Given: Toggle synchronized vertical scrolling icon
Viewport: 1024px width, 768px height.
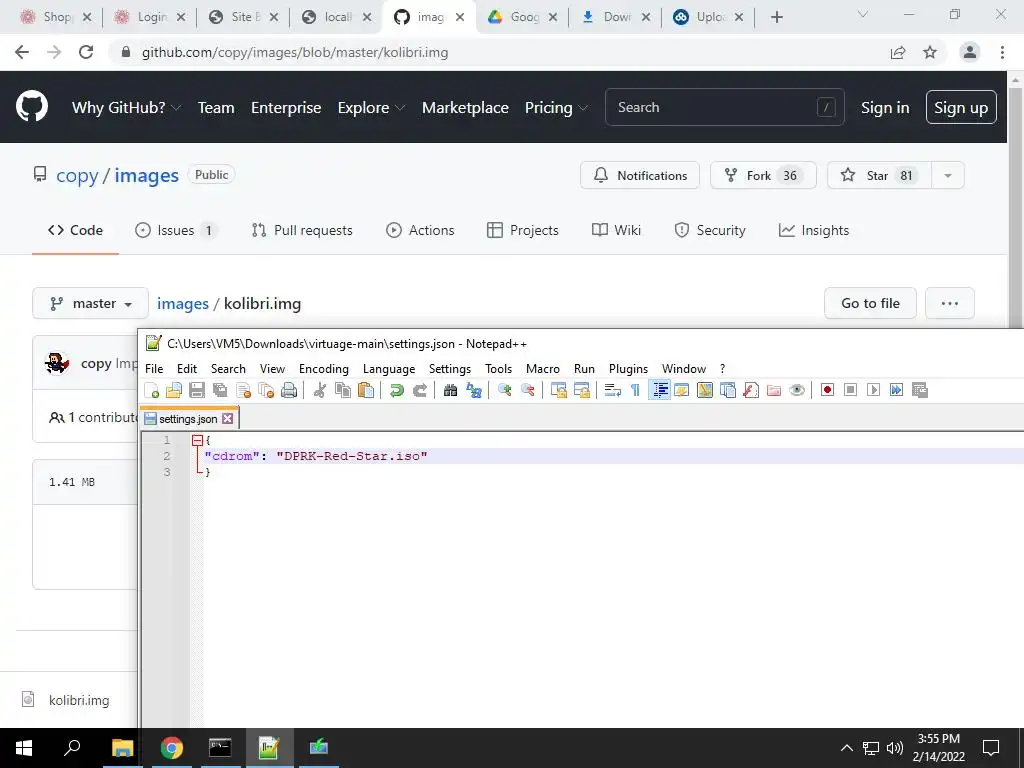Looking at the screenshot, I should click(x=558, y=391).
